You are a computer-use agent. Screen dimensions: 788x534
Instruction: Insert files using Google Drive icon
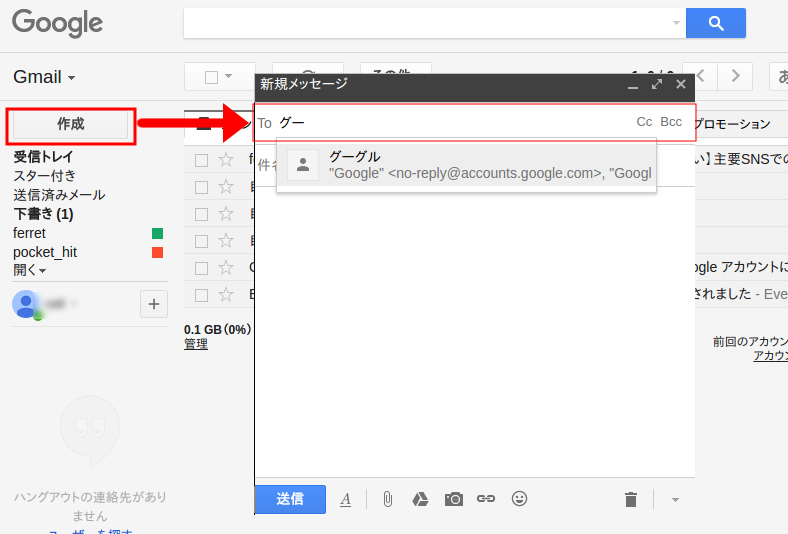tap(420, 499)
